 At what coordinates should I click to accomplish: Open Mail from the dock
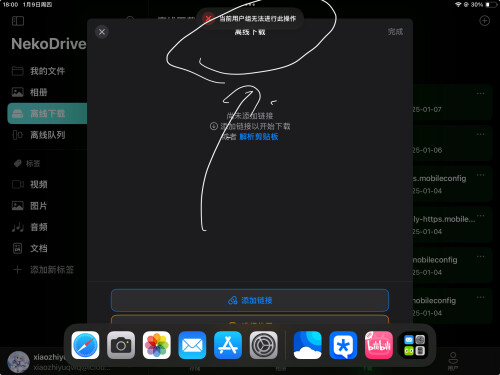tap(192, 345)
